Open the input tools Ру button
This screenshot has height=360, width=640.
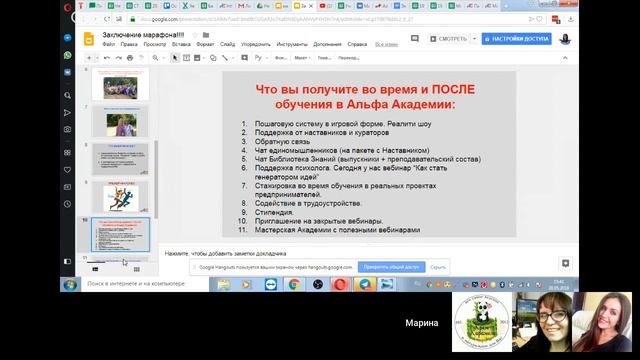click(258, 58)
